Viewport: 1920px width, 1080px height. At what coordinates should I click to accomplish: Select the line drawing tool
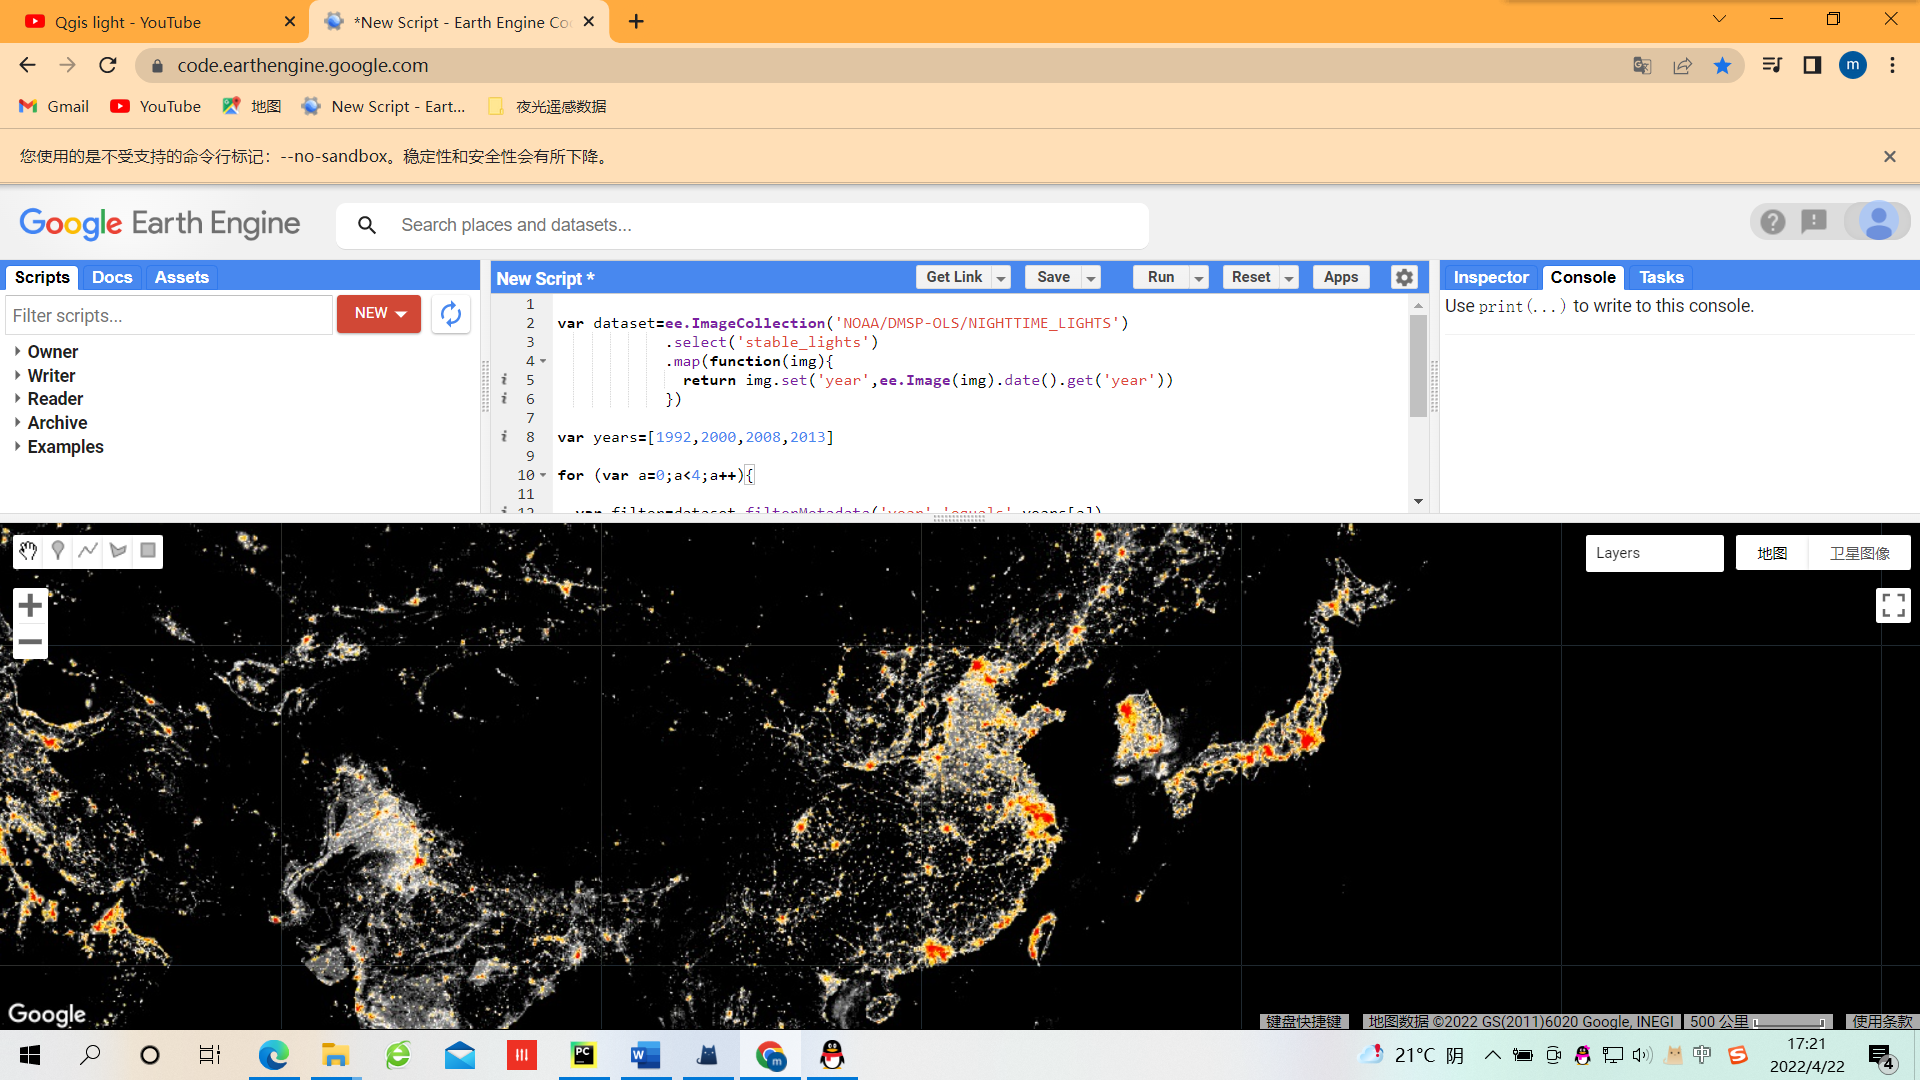tap(87, 550)
